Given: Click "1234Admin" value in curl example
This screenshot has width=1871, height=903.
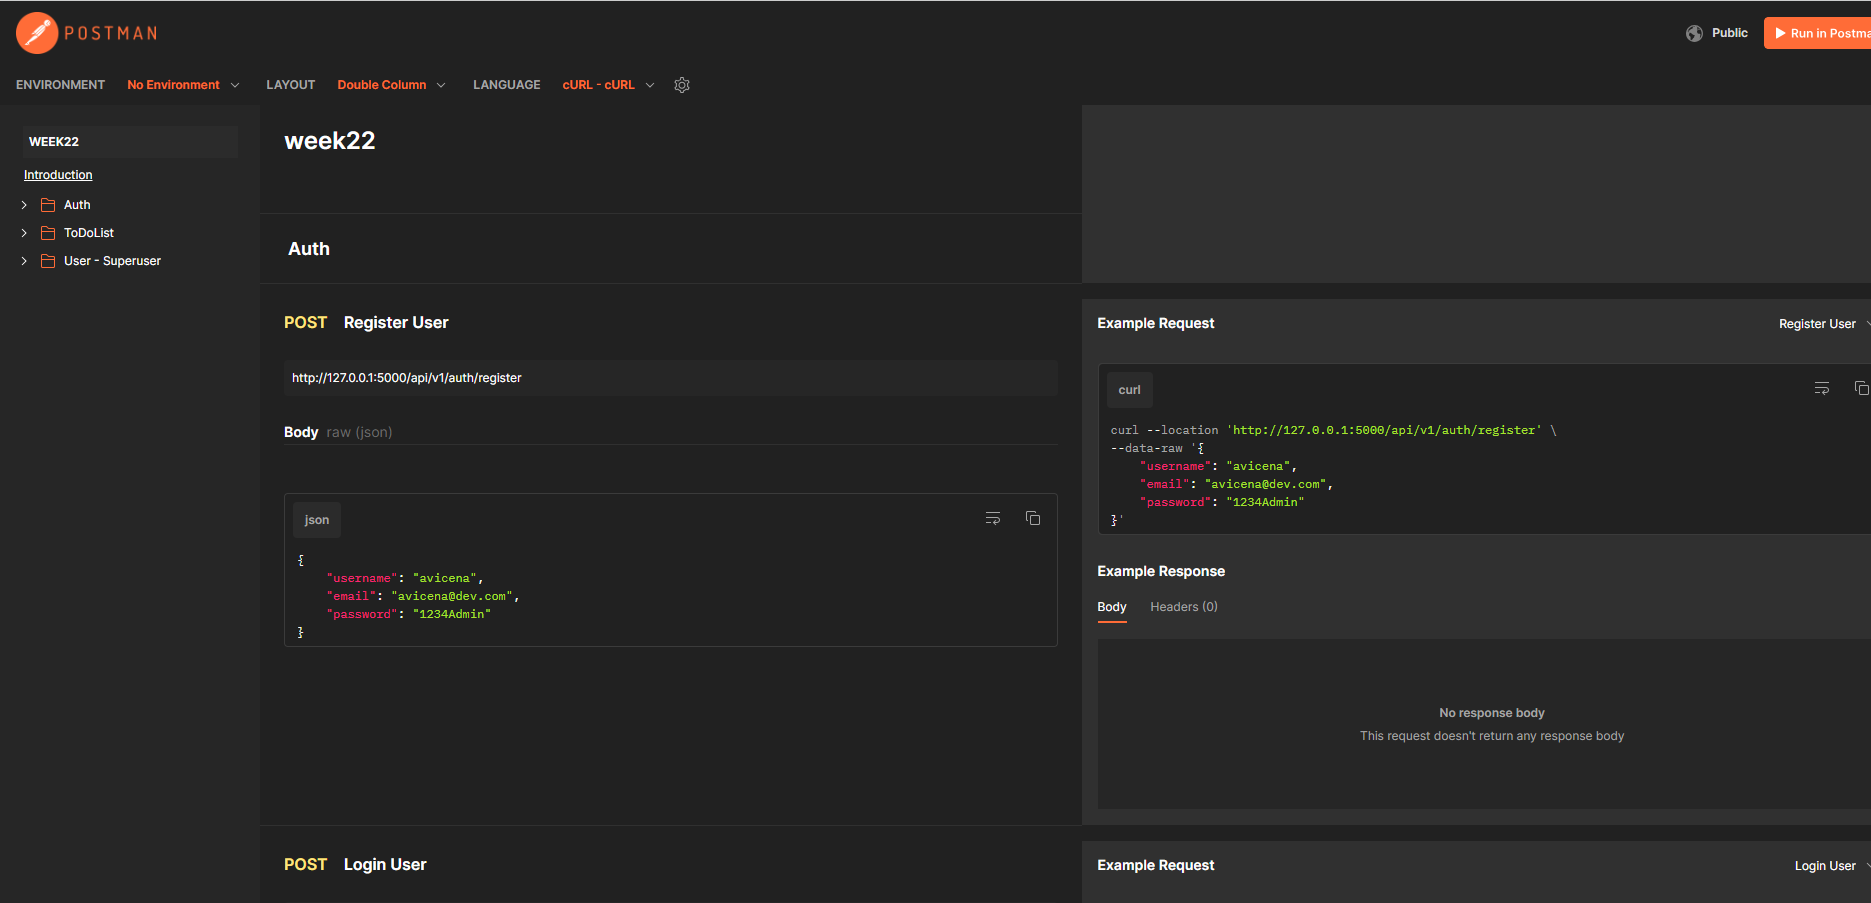Looking at the screenshot, I should (1265, 502).
